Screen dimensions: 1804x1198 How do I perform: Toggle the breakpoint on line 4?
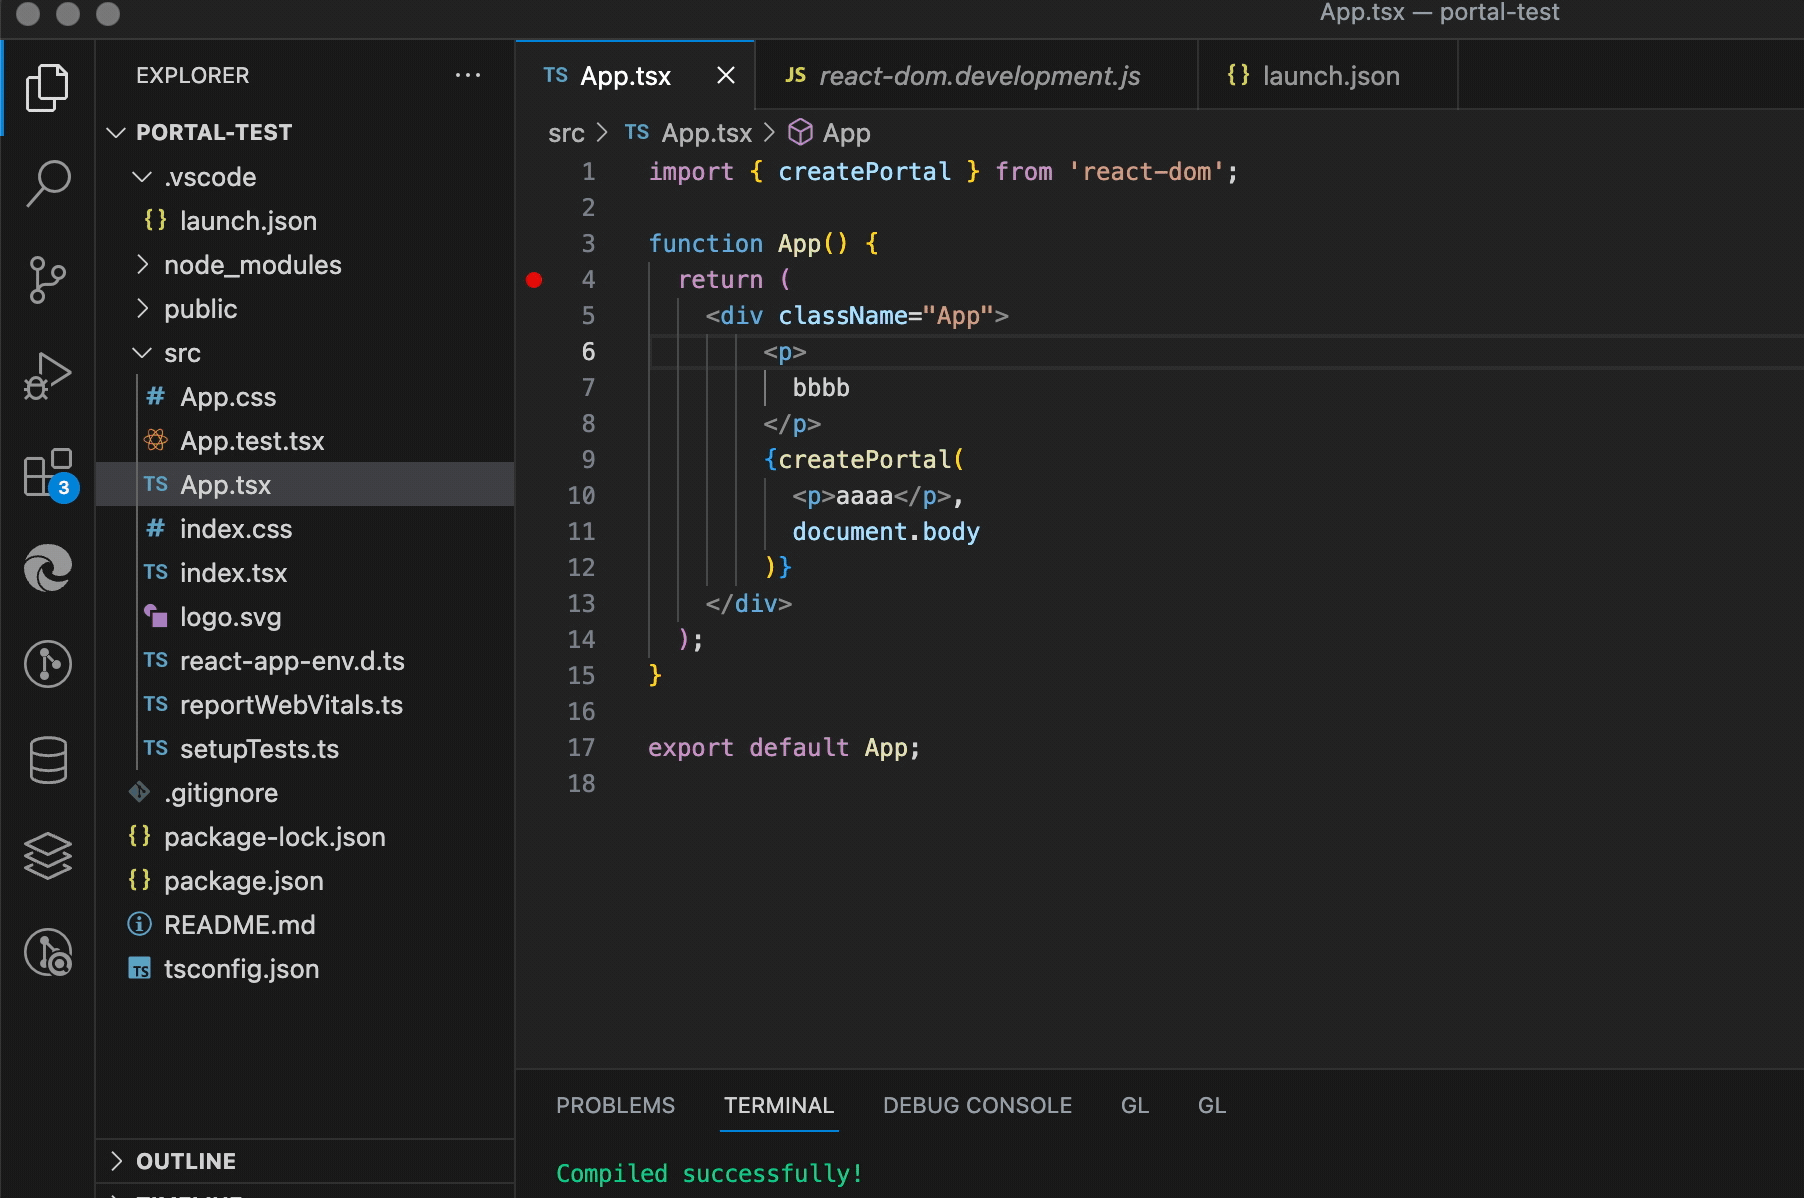pyautogui.click(x=534, y=280)
